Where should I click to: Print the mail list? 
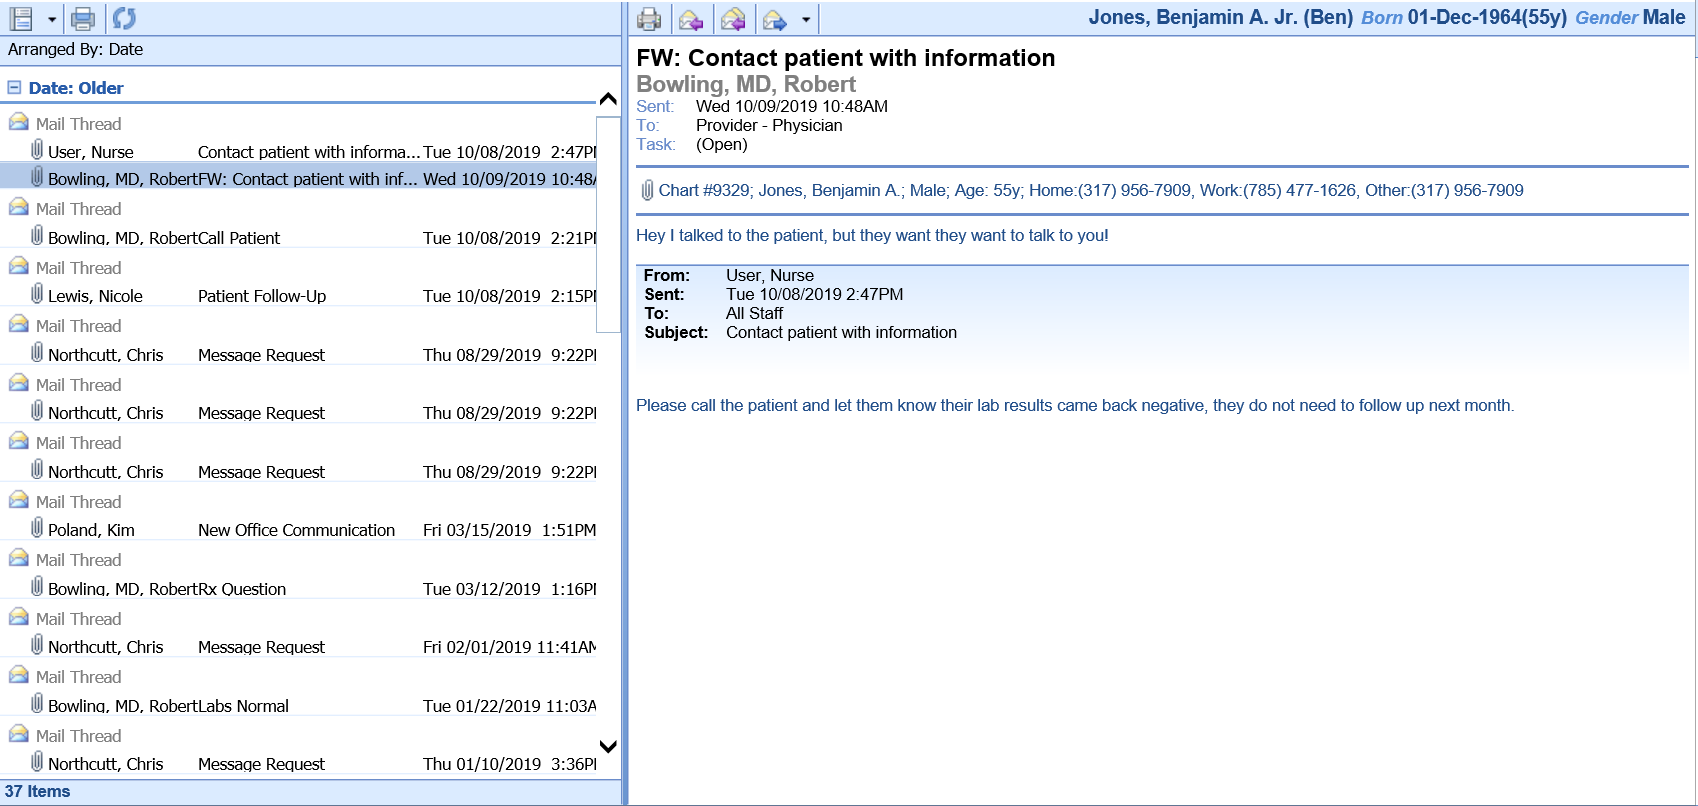point(84,18)
